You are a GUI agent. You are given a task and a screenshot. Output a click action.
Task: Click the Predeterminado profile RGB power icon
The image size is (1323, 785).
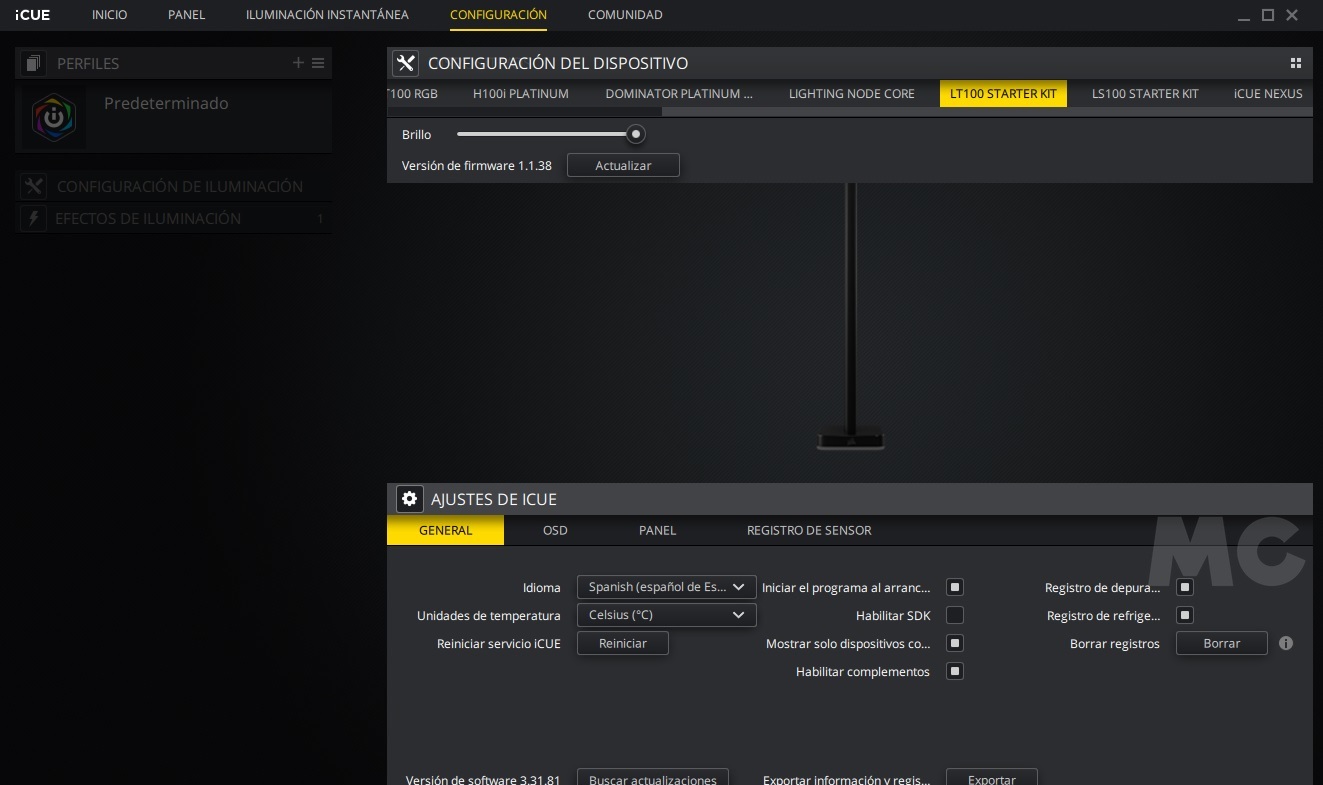(x=54, y=118)
